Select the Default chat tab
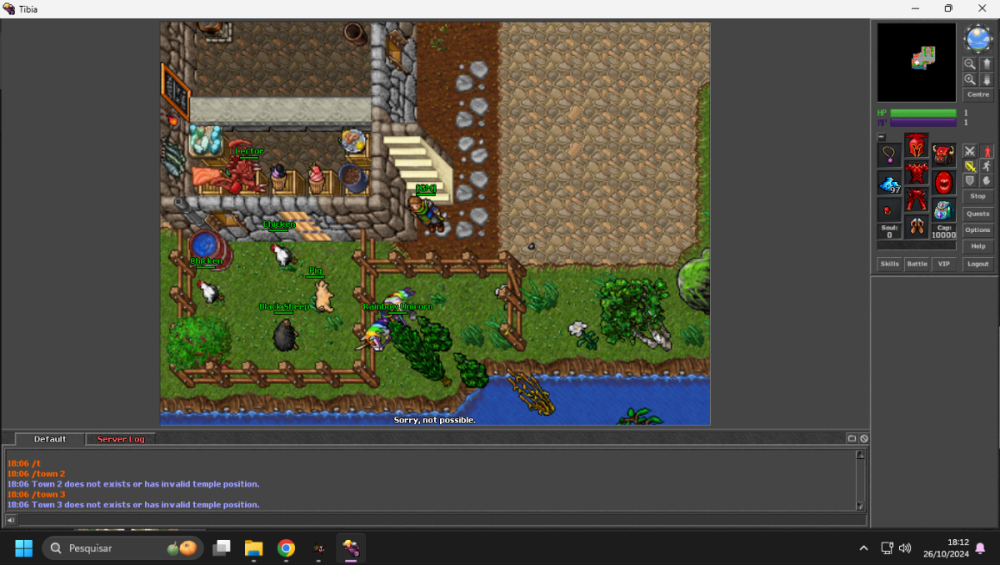 coord(50,439)
